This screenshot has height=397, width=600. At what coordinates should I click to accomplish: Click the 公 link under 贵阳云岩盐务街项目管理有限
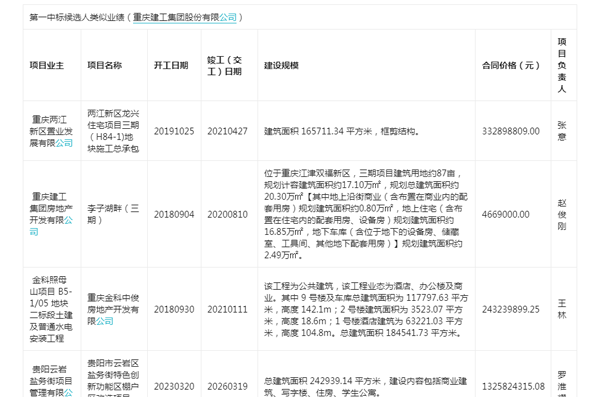click(68, 393)
